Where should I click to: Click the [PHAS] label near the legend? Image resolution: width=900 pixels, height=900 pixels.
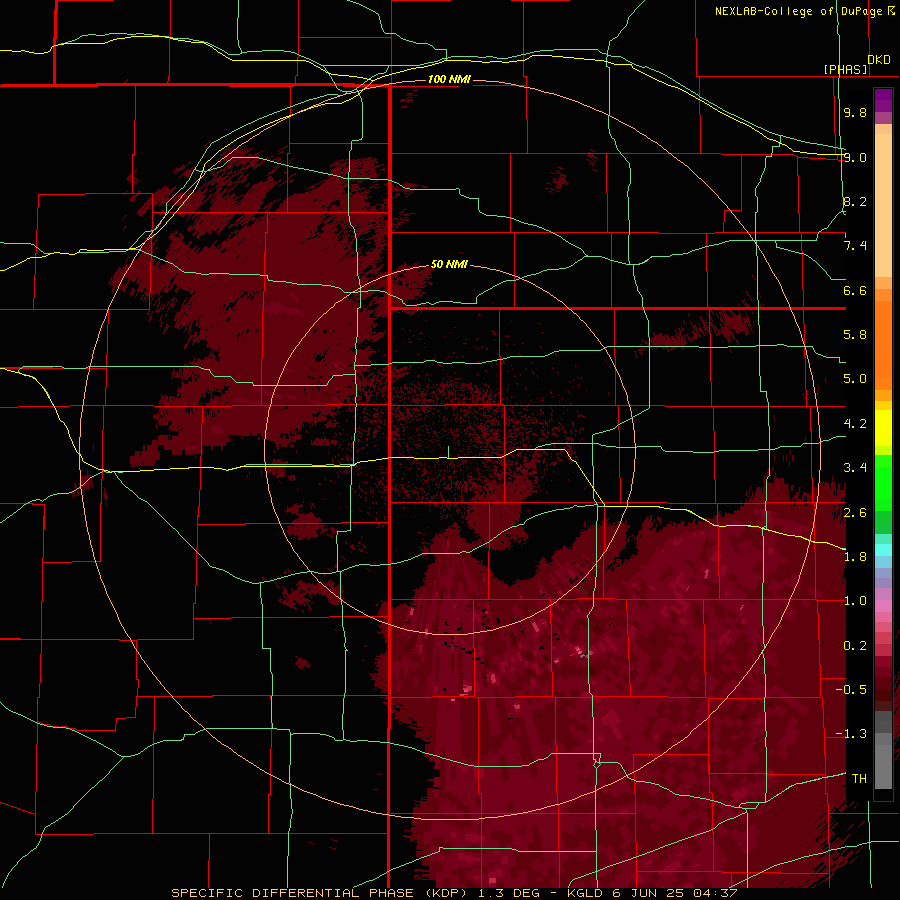pyautogui.click(x=845, y=69)
